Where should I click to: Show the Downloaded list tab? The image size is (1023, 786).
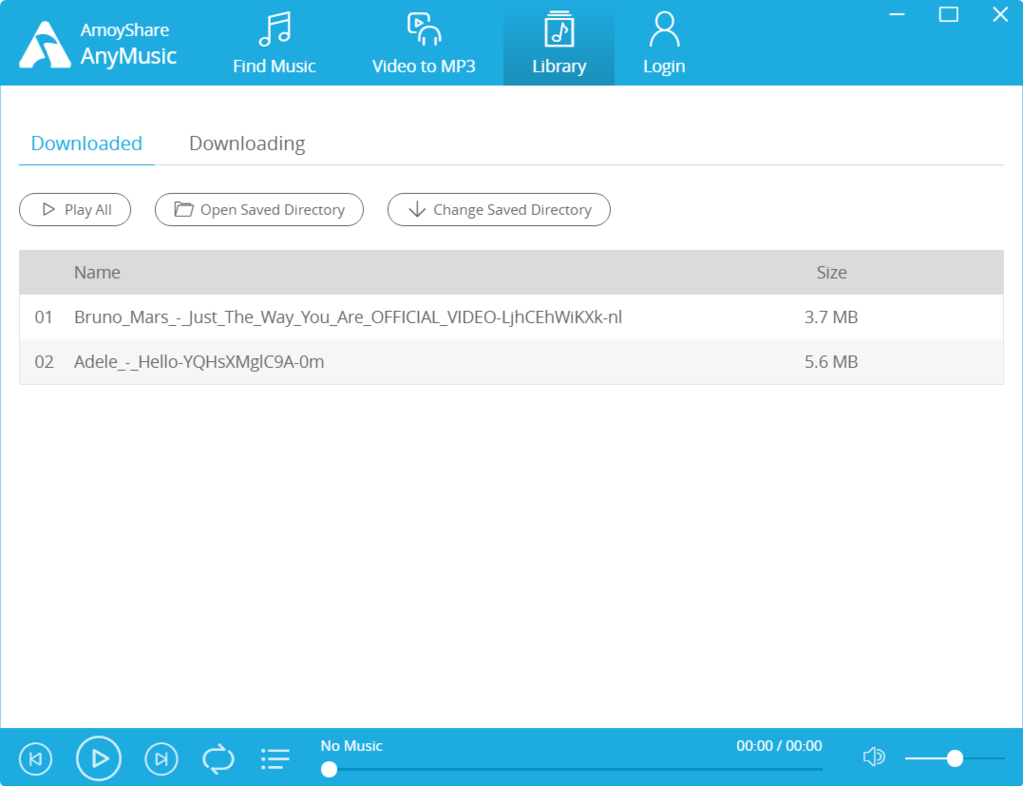tap(87, 143)
